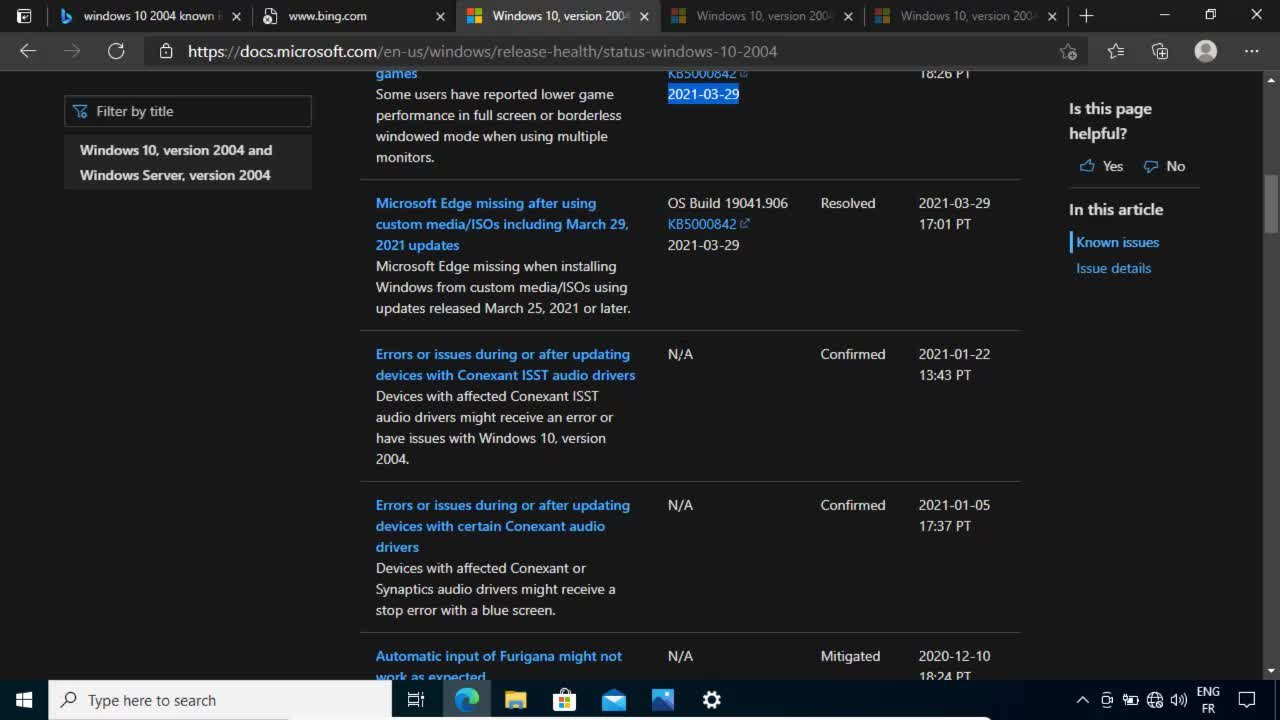This screenshot has height=720, width=1280.
Task: Switch to the windows 10 2004 known issues tab
Action: click(x=150, y=16)
